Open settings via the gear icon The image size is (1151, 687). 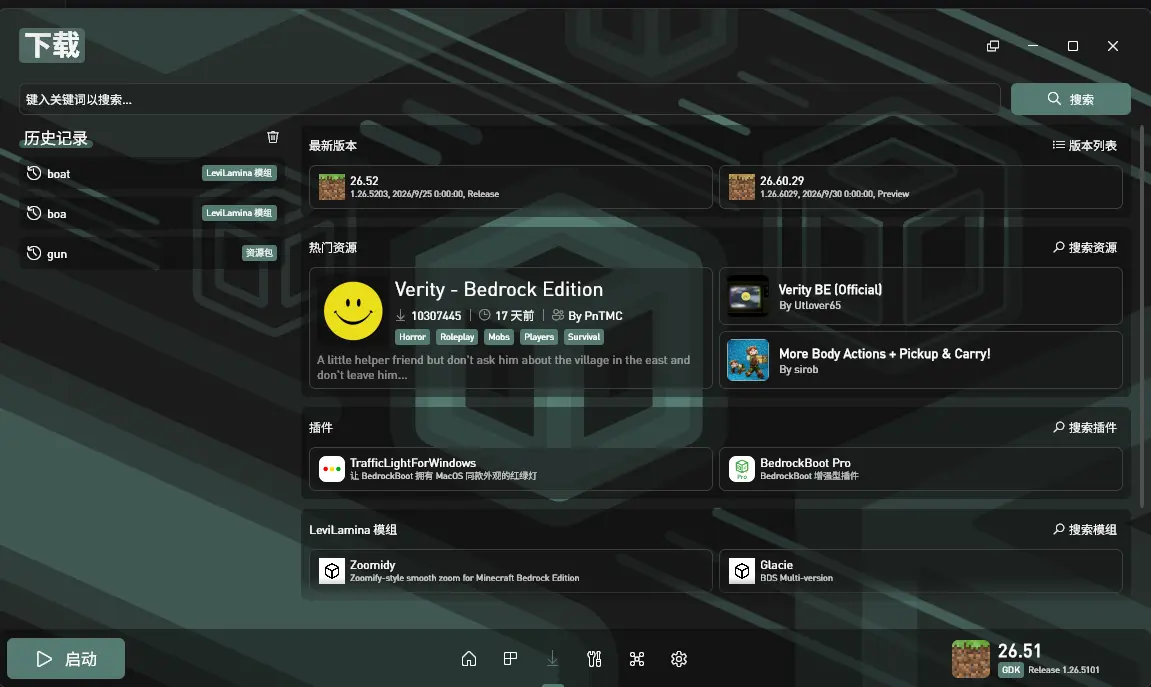[679, 659]
